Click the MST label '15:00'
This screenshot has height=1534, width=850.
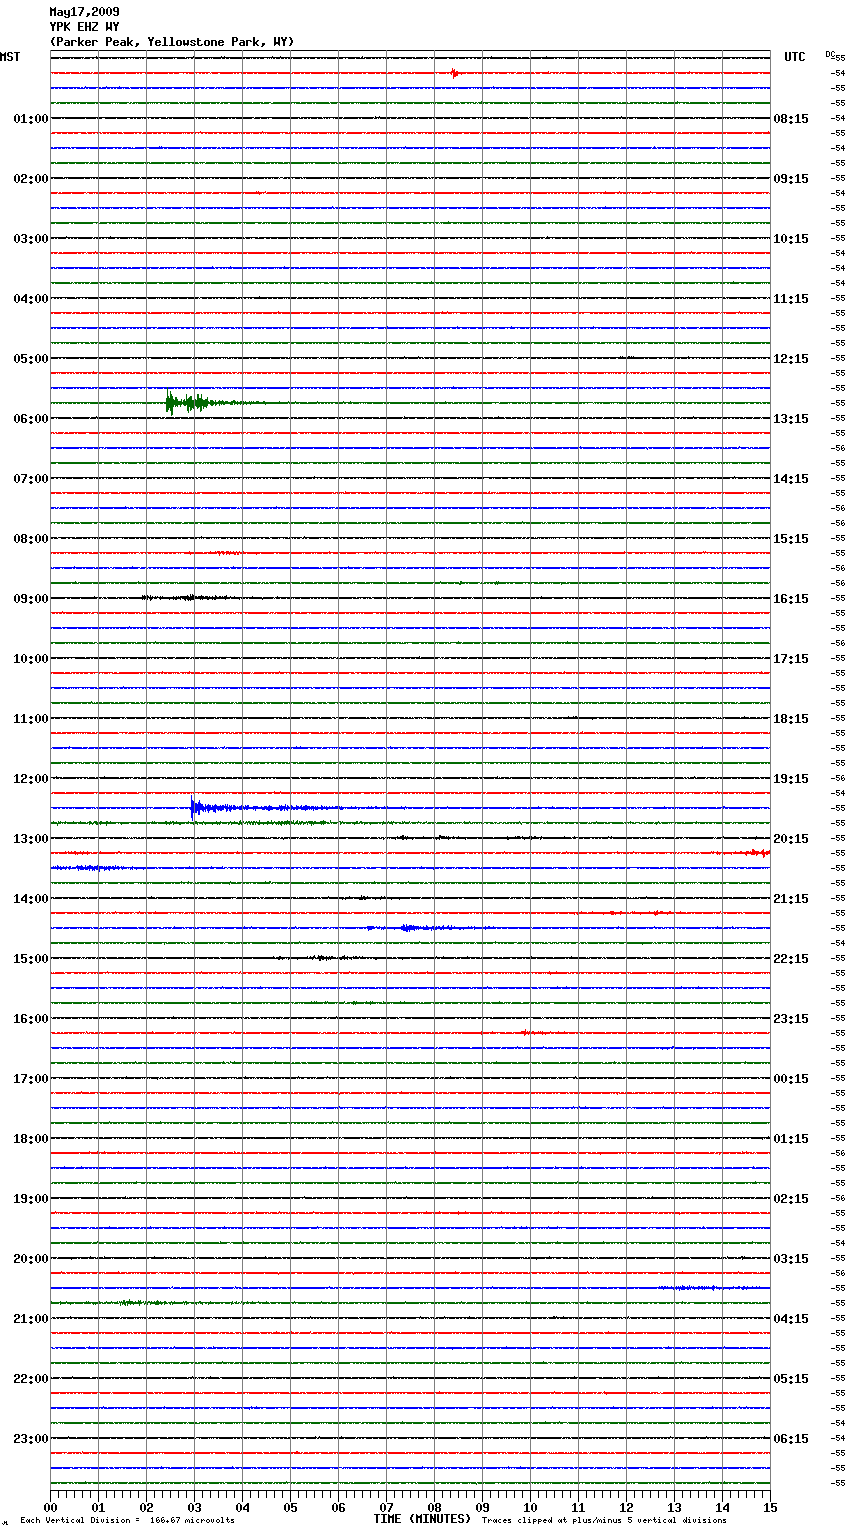31,959
